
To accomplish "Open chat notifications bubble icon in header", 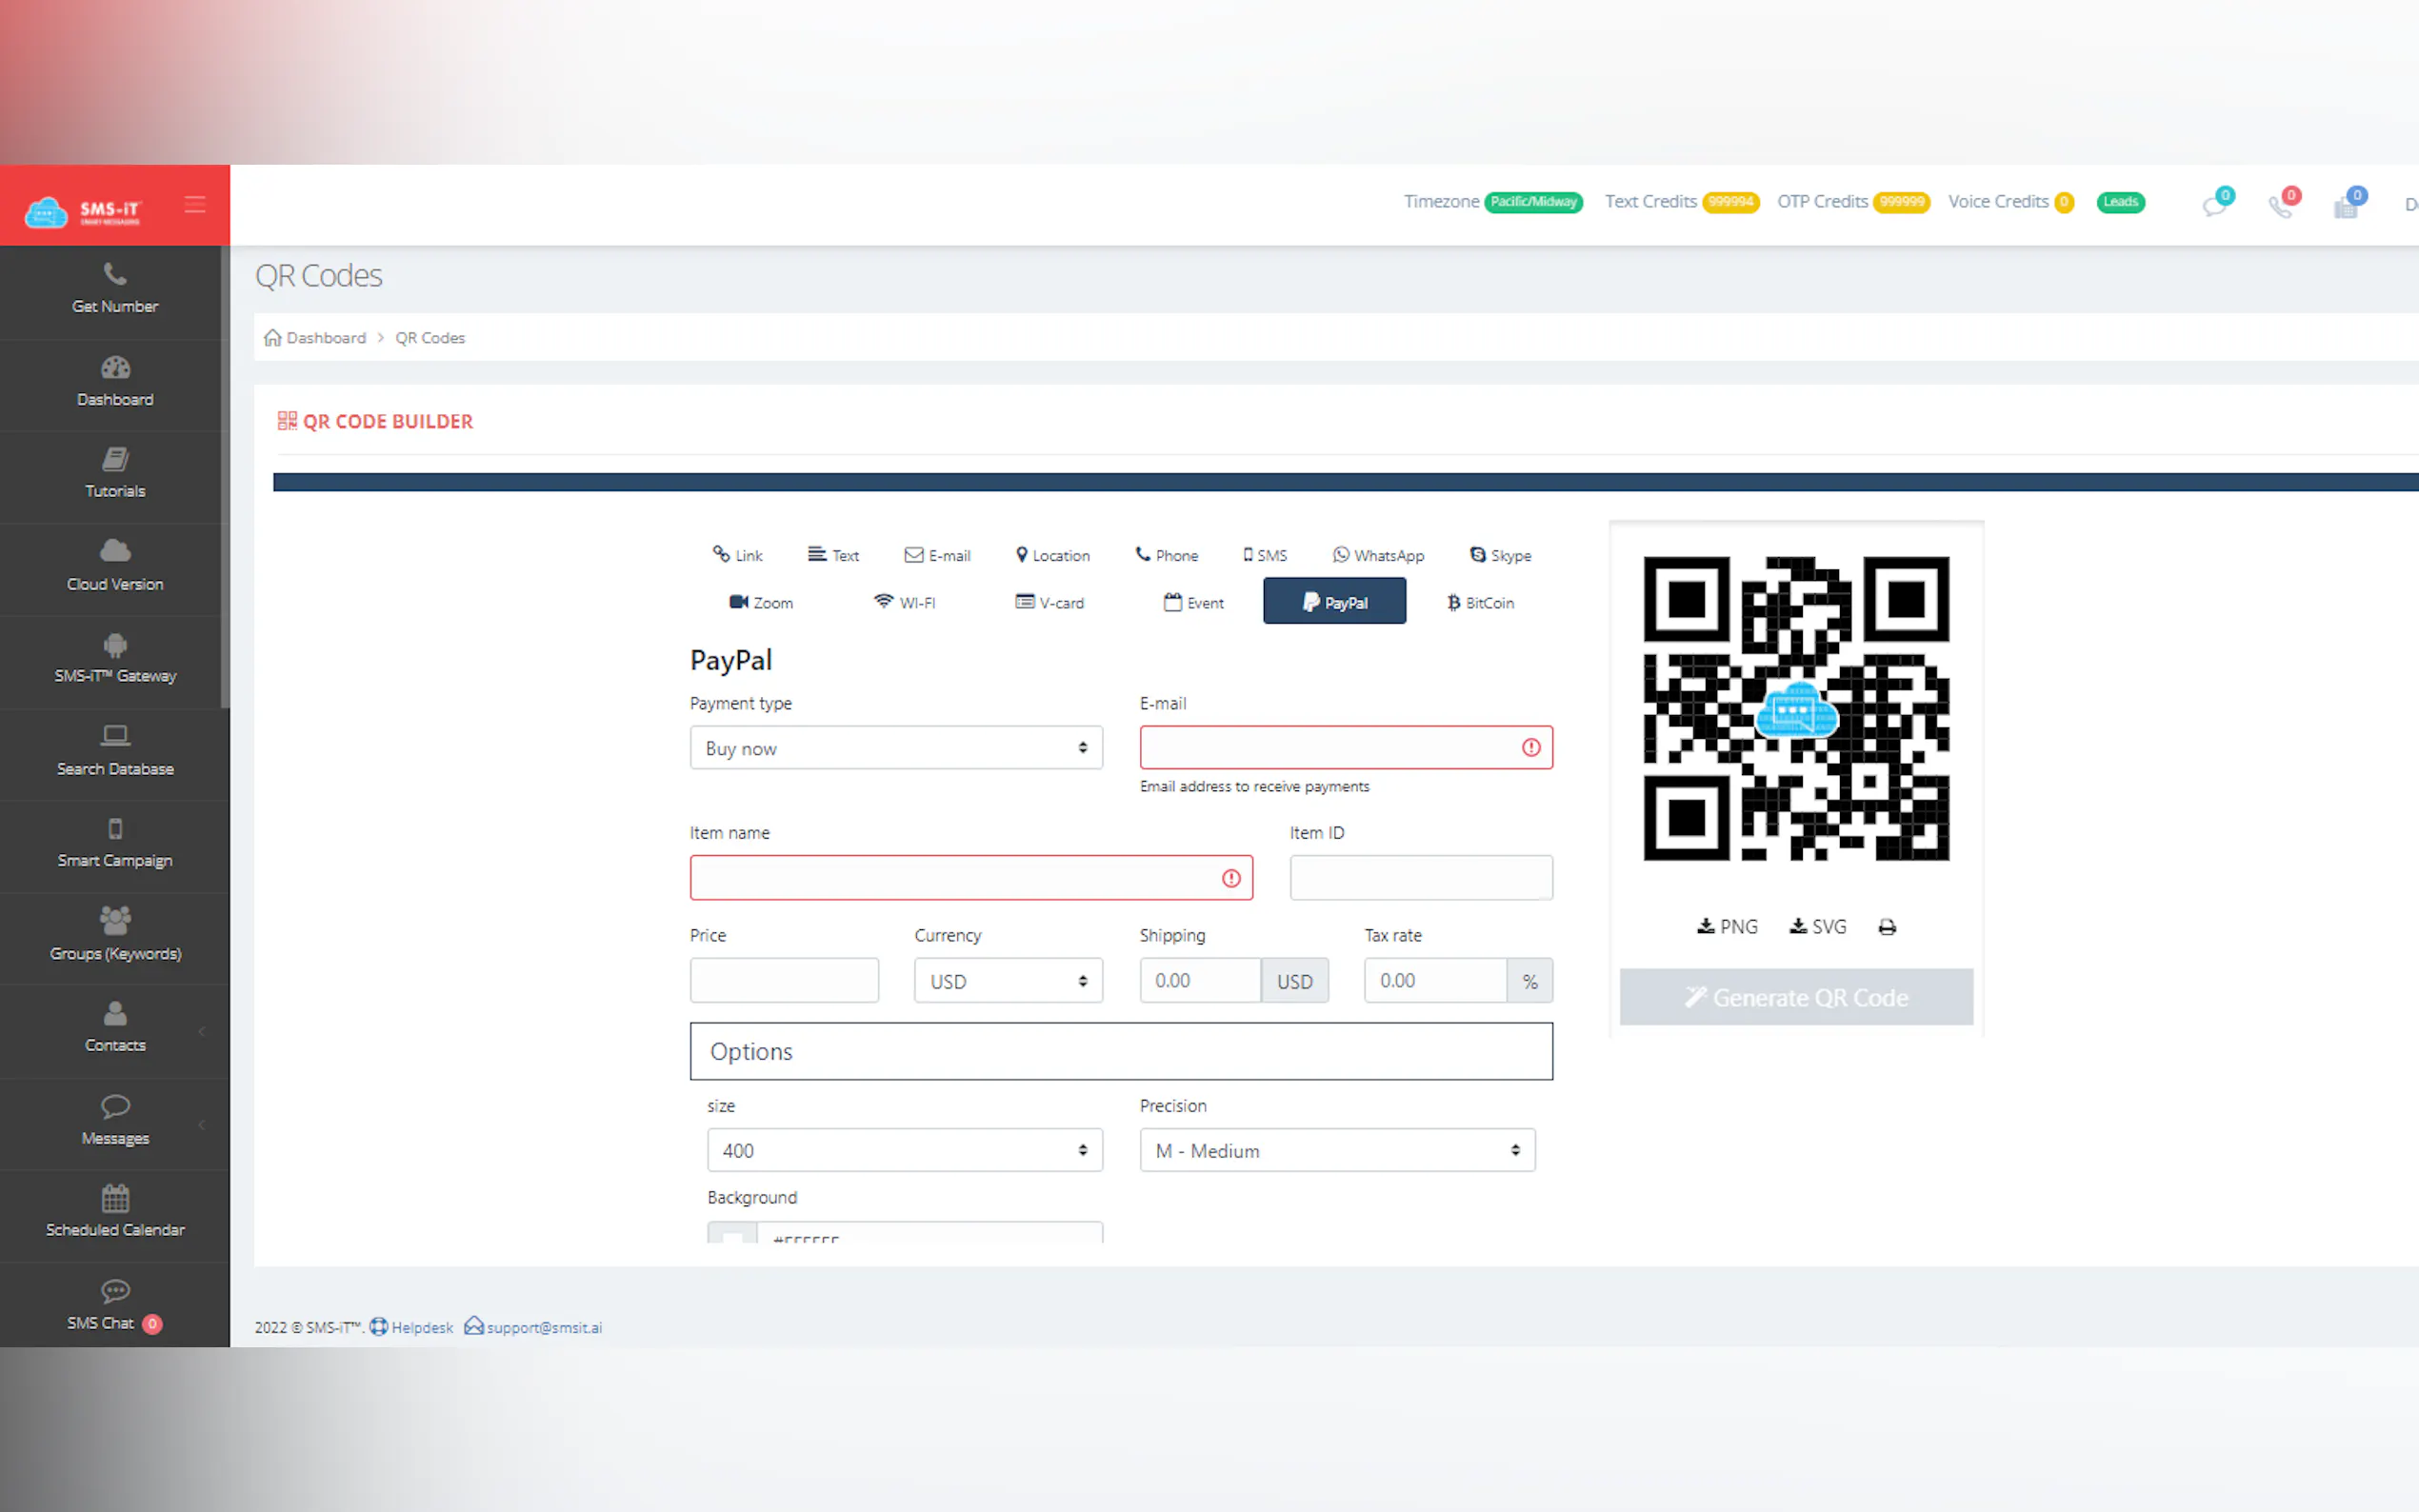I will 2215,205.
